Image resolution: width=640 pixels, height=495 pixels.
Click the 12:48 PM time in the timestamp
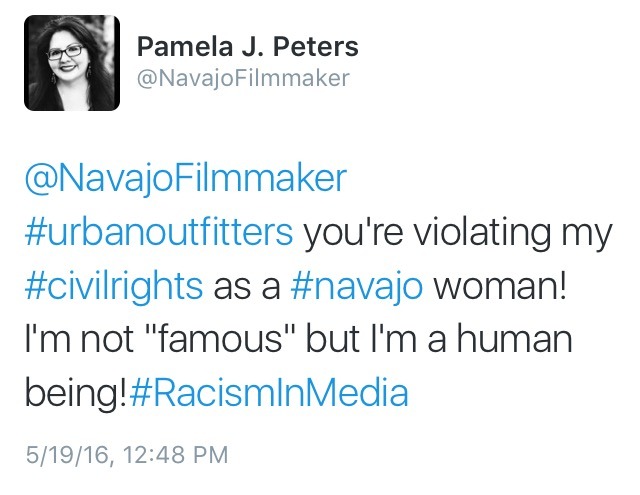175,455
